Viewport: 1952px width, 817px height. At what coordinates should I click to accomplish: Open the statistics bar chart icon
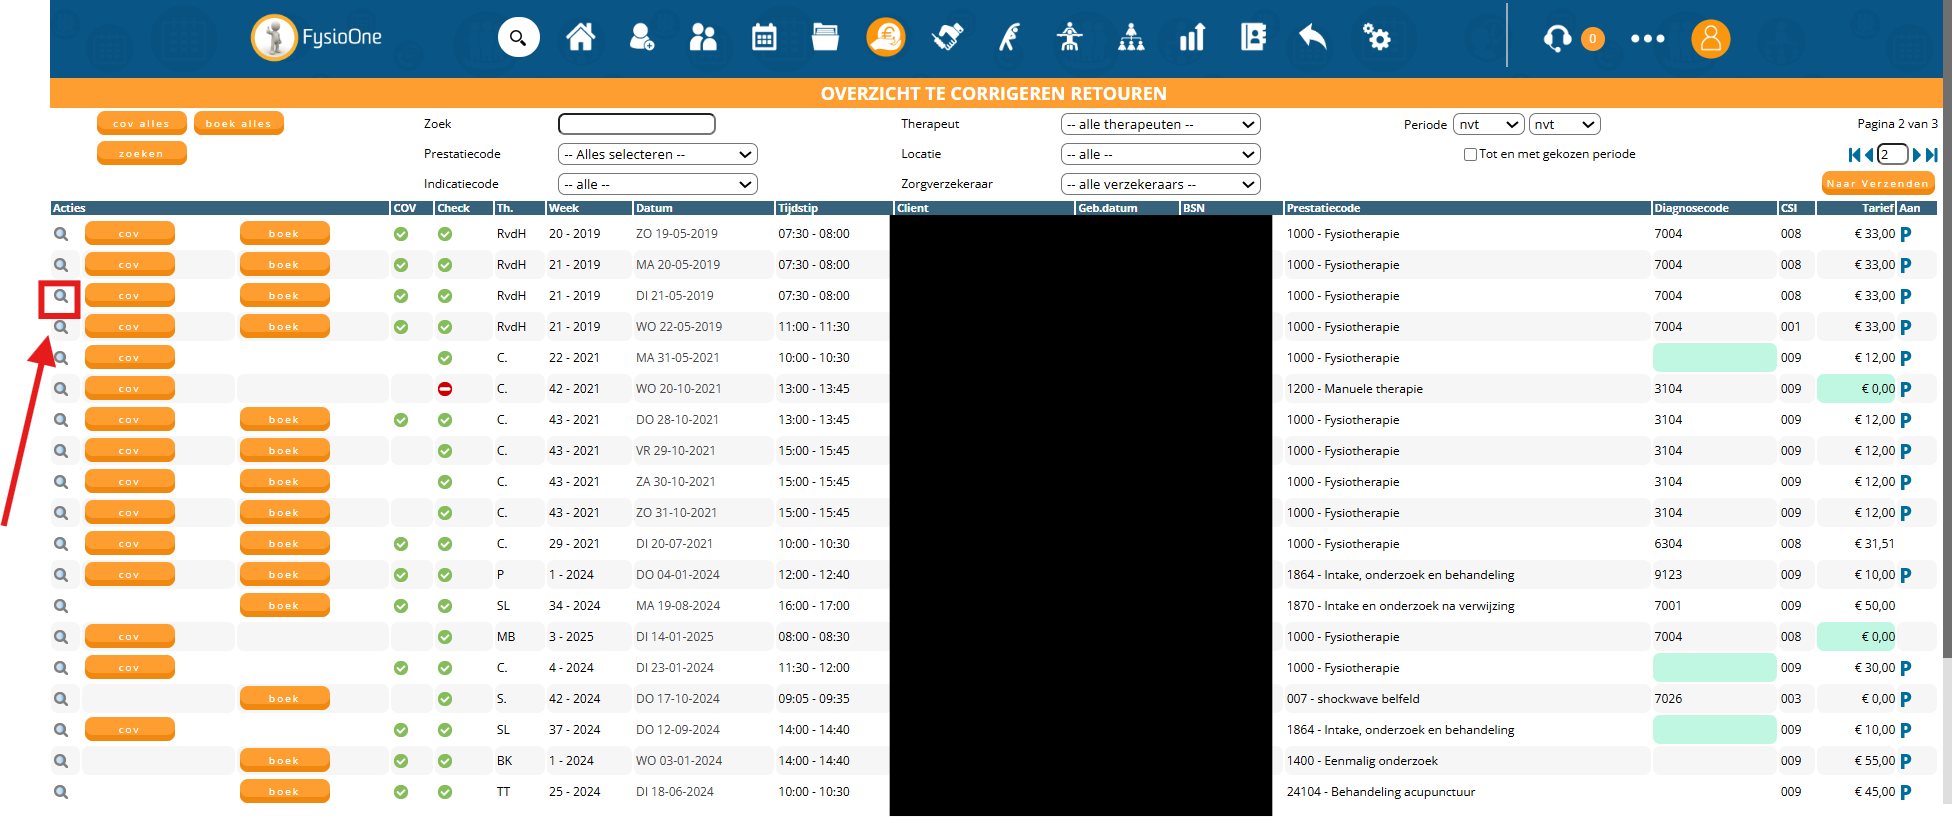point(1192,38)
